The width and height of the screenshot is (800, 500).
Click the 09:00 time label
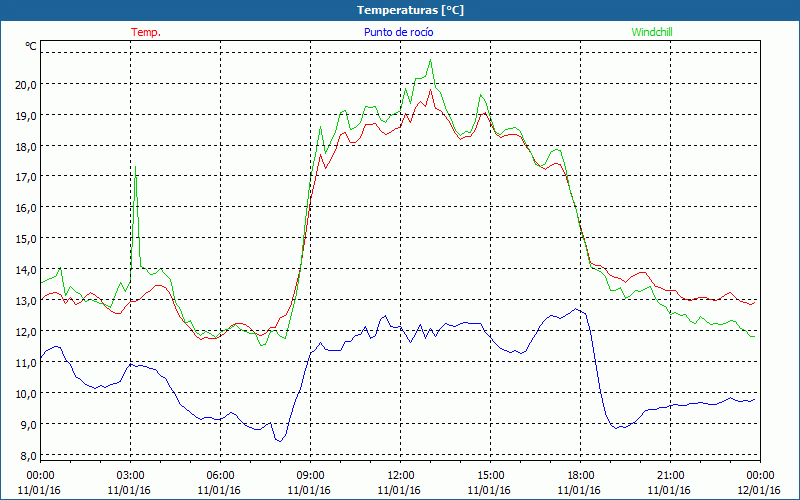310,476
